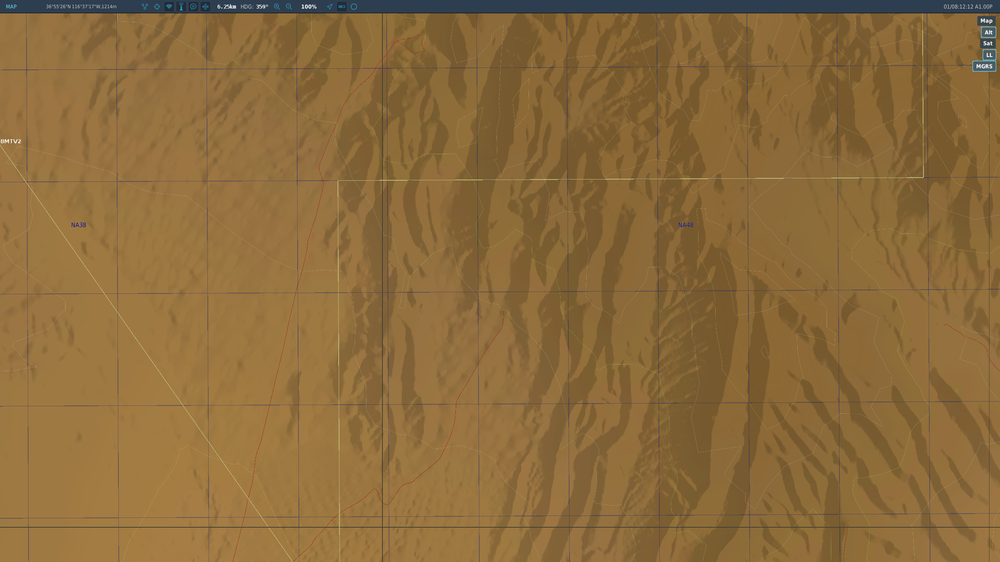This screenshot has width=1000, height=562.
Task: Toggle MGRS grid overlay
Action: point(984,66)
